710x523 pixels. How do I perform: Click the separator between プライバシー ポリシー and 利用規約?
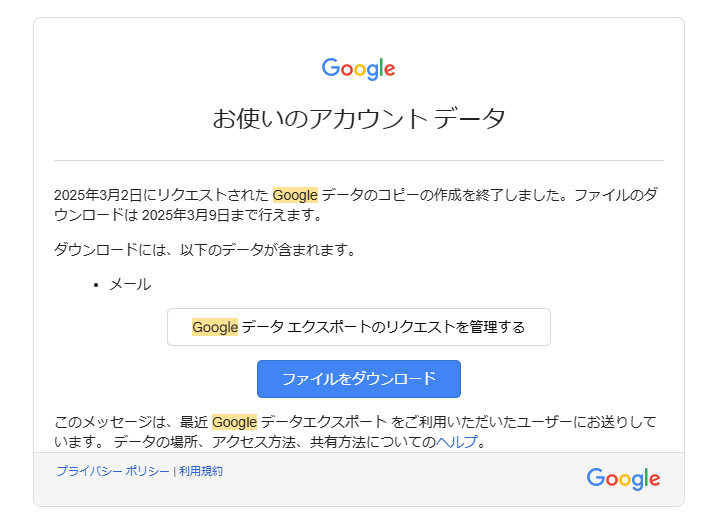click(174, 472)
